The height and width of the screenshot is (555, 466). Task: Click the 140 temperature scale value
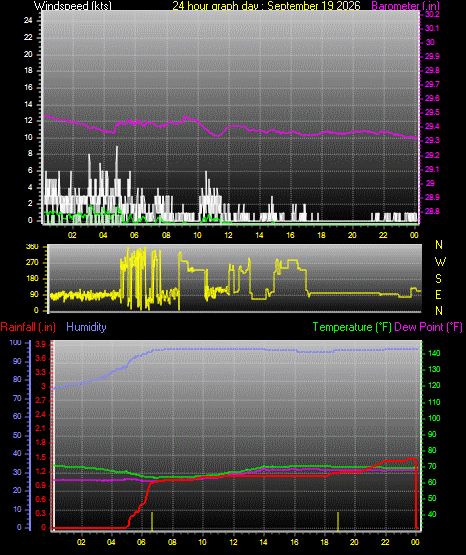coord(434,353)
